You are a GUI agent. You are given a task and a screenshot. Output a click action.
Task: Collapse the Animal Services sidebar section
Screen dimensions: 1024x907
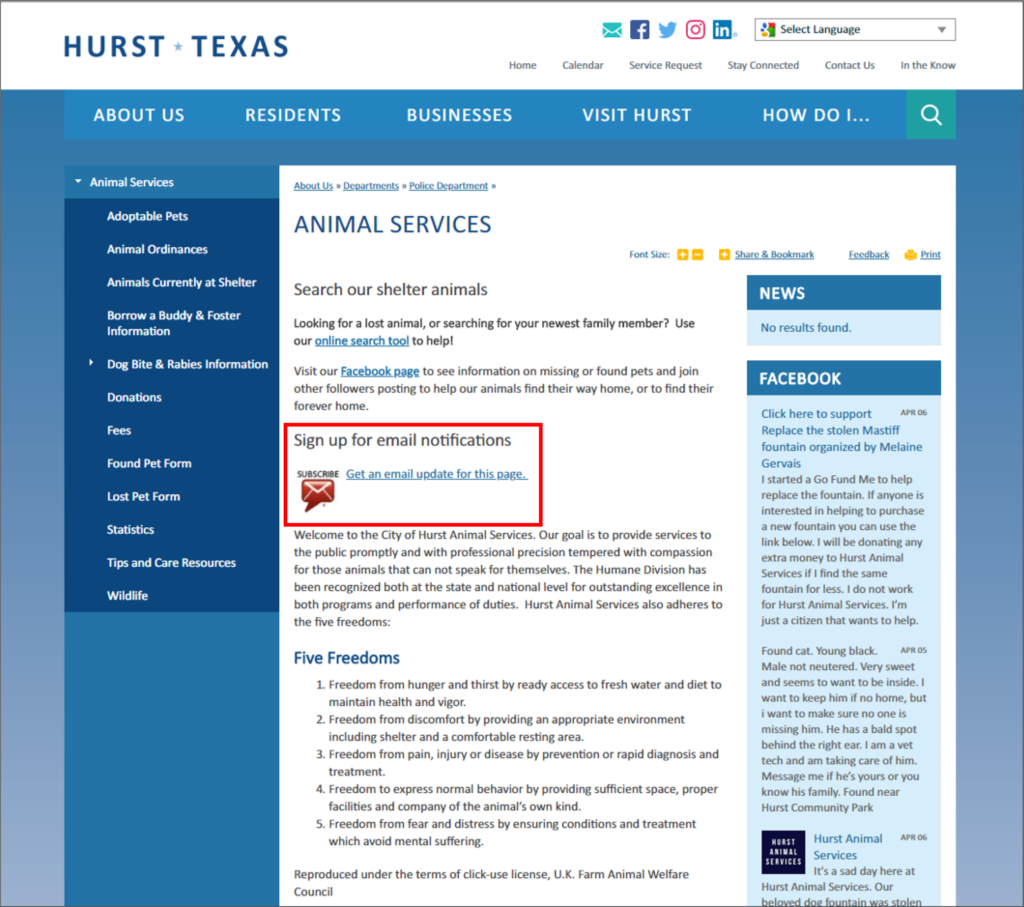[x=78, y=182]
